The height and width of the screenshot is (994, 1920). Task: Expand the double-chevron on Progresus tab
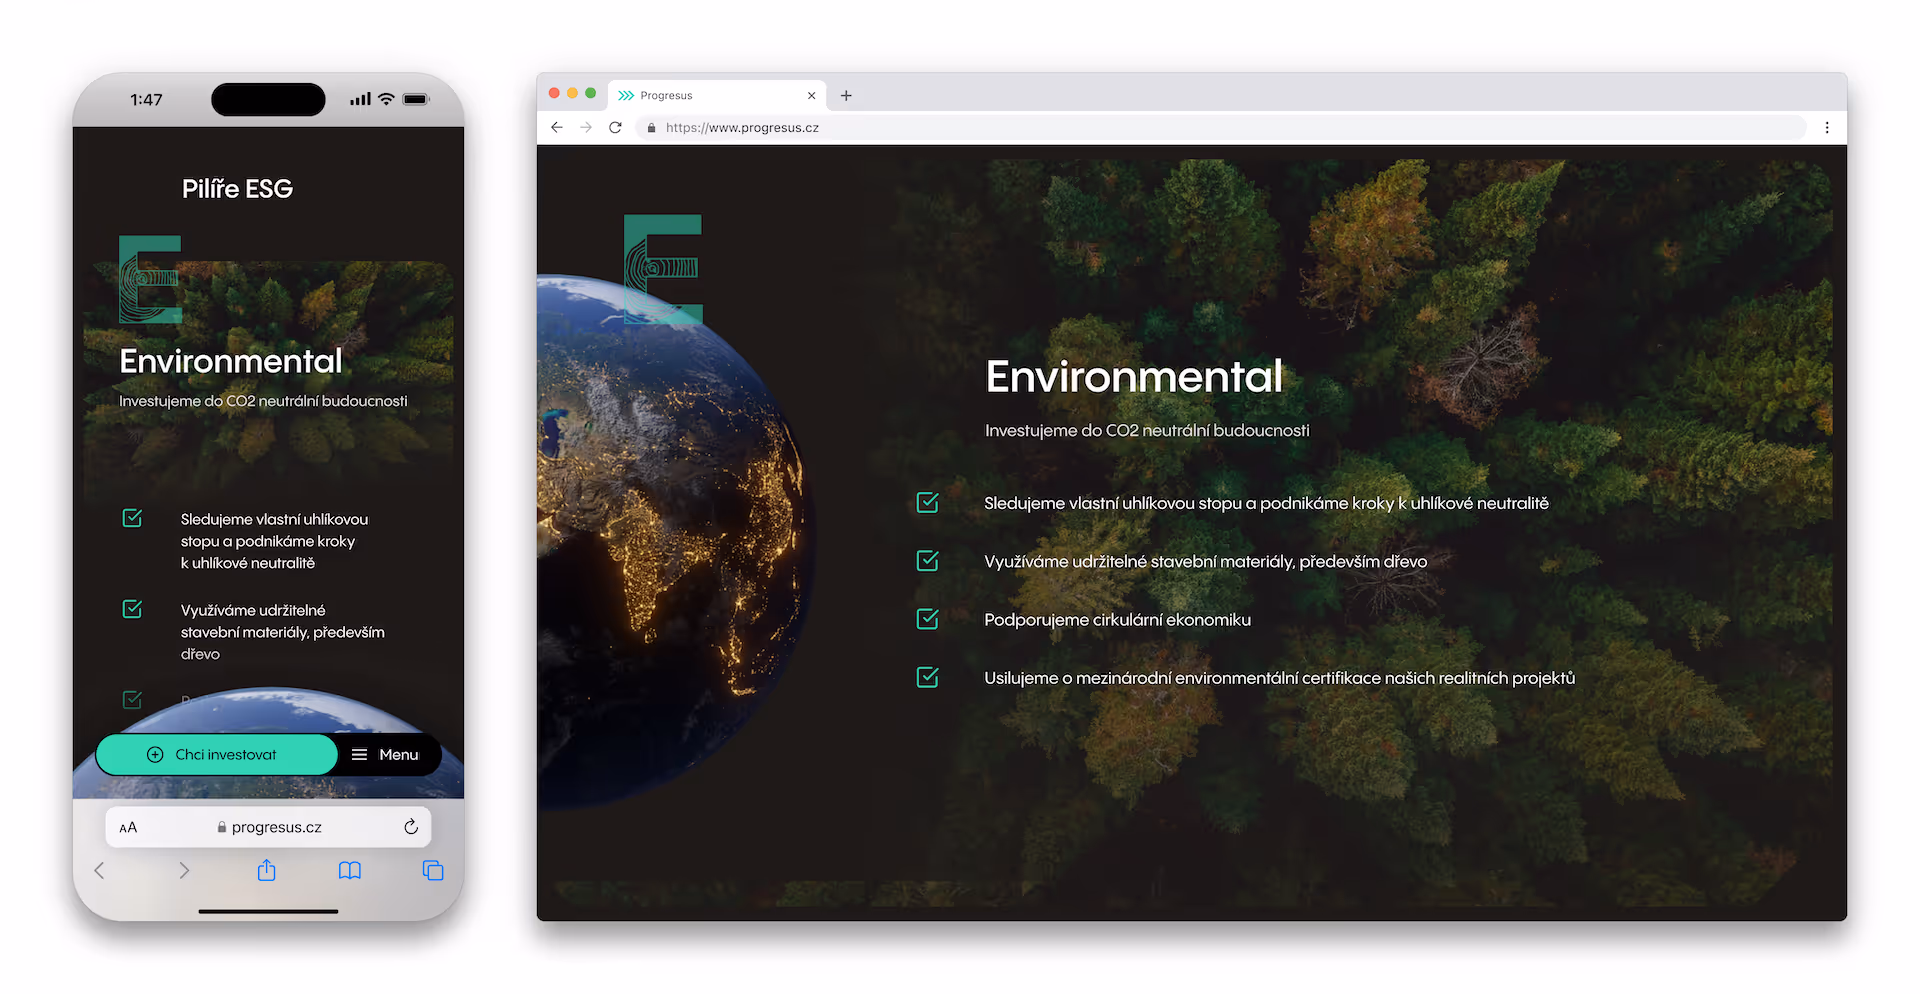pos(625,95)
